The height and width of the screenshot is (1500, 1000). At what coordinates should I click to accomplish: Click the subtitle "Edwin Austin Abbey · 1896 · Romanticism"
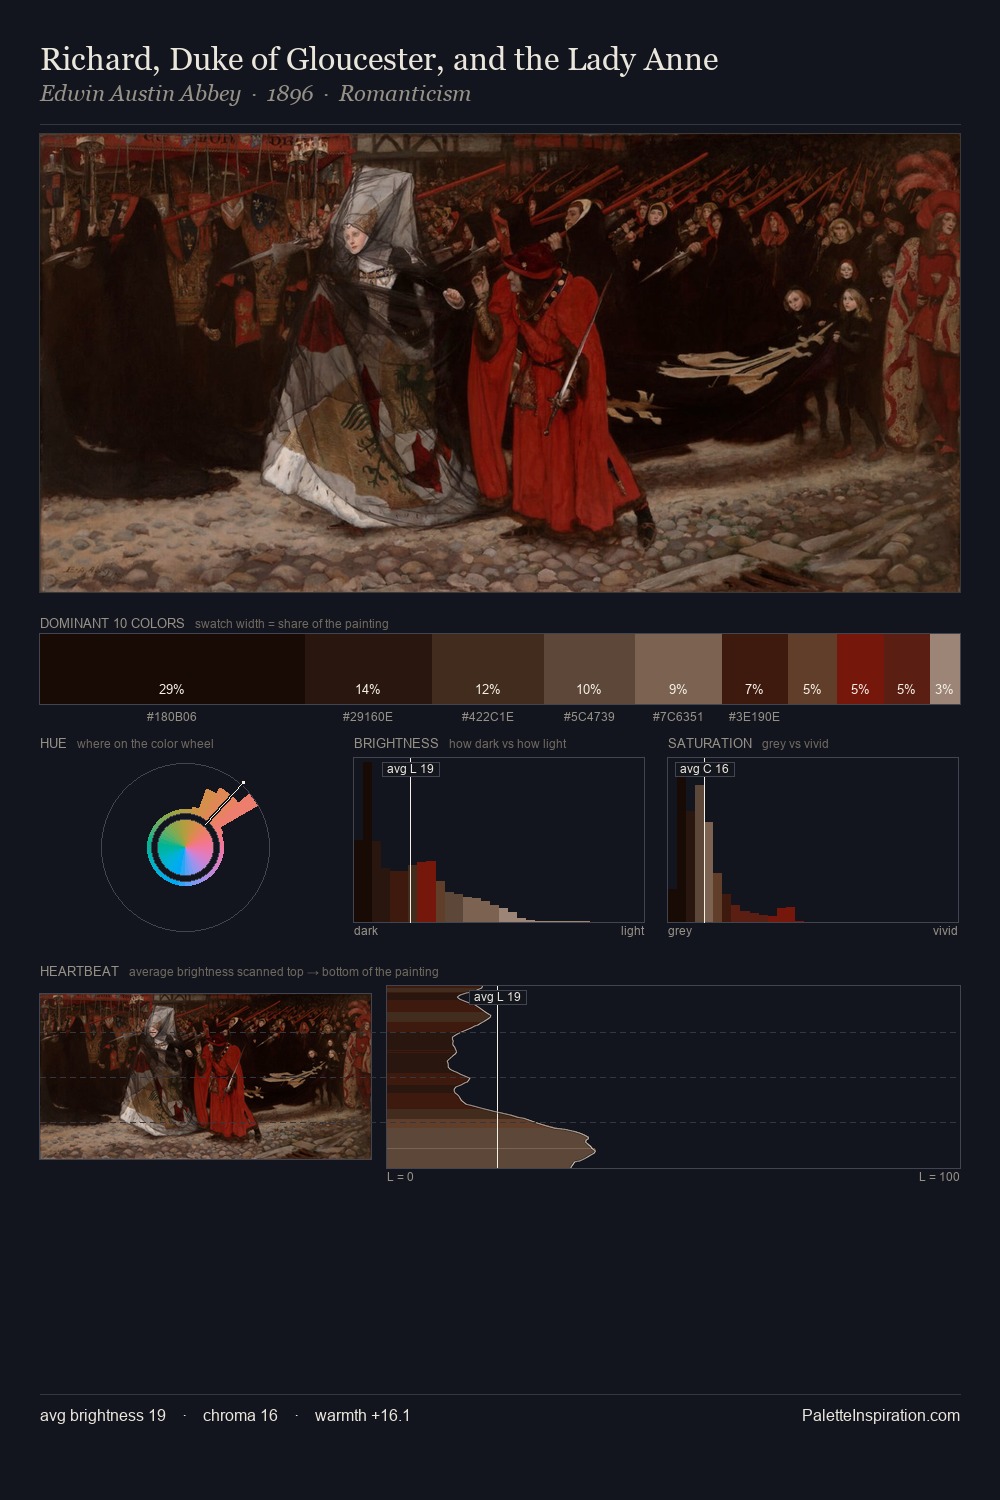pos(255,94)
